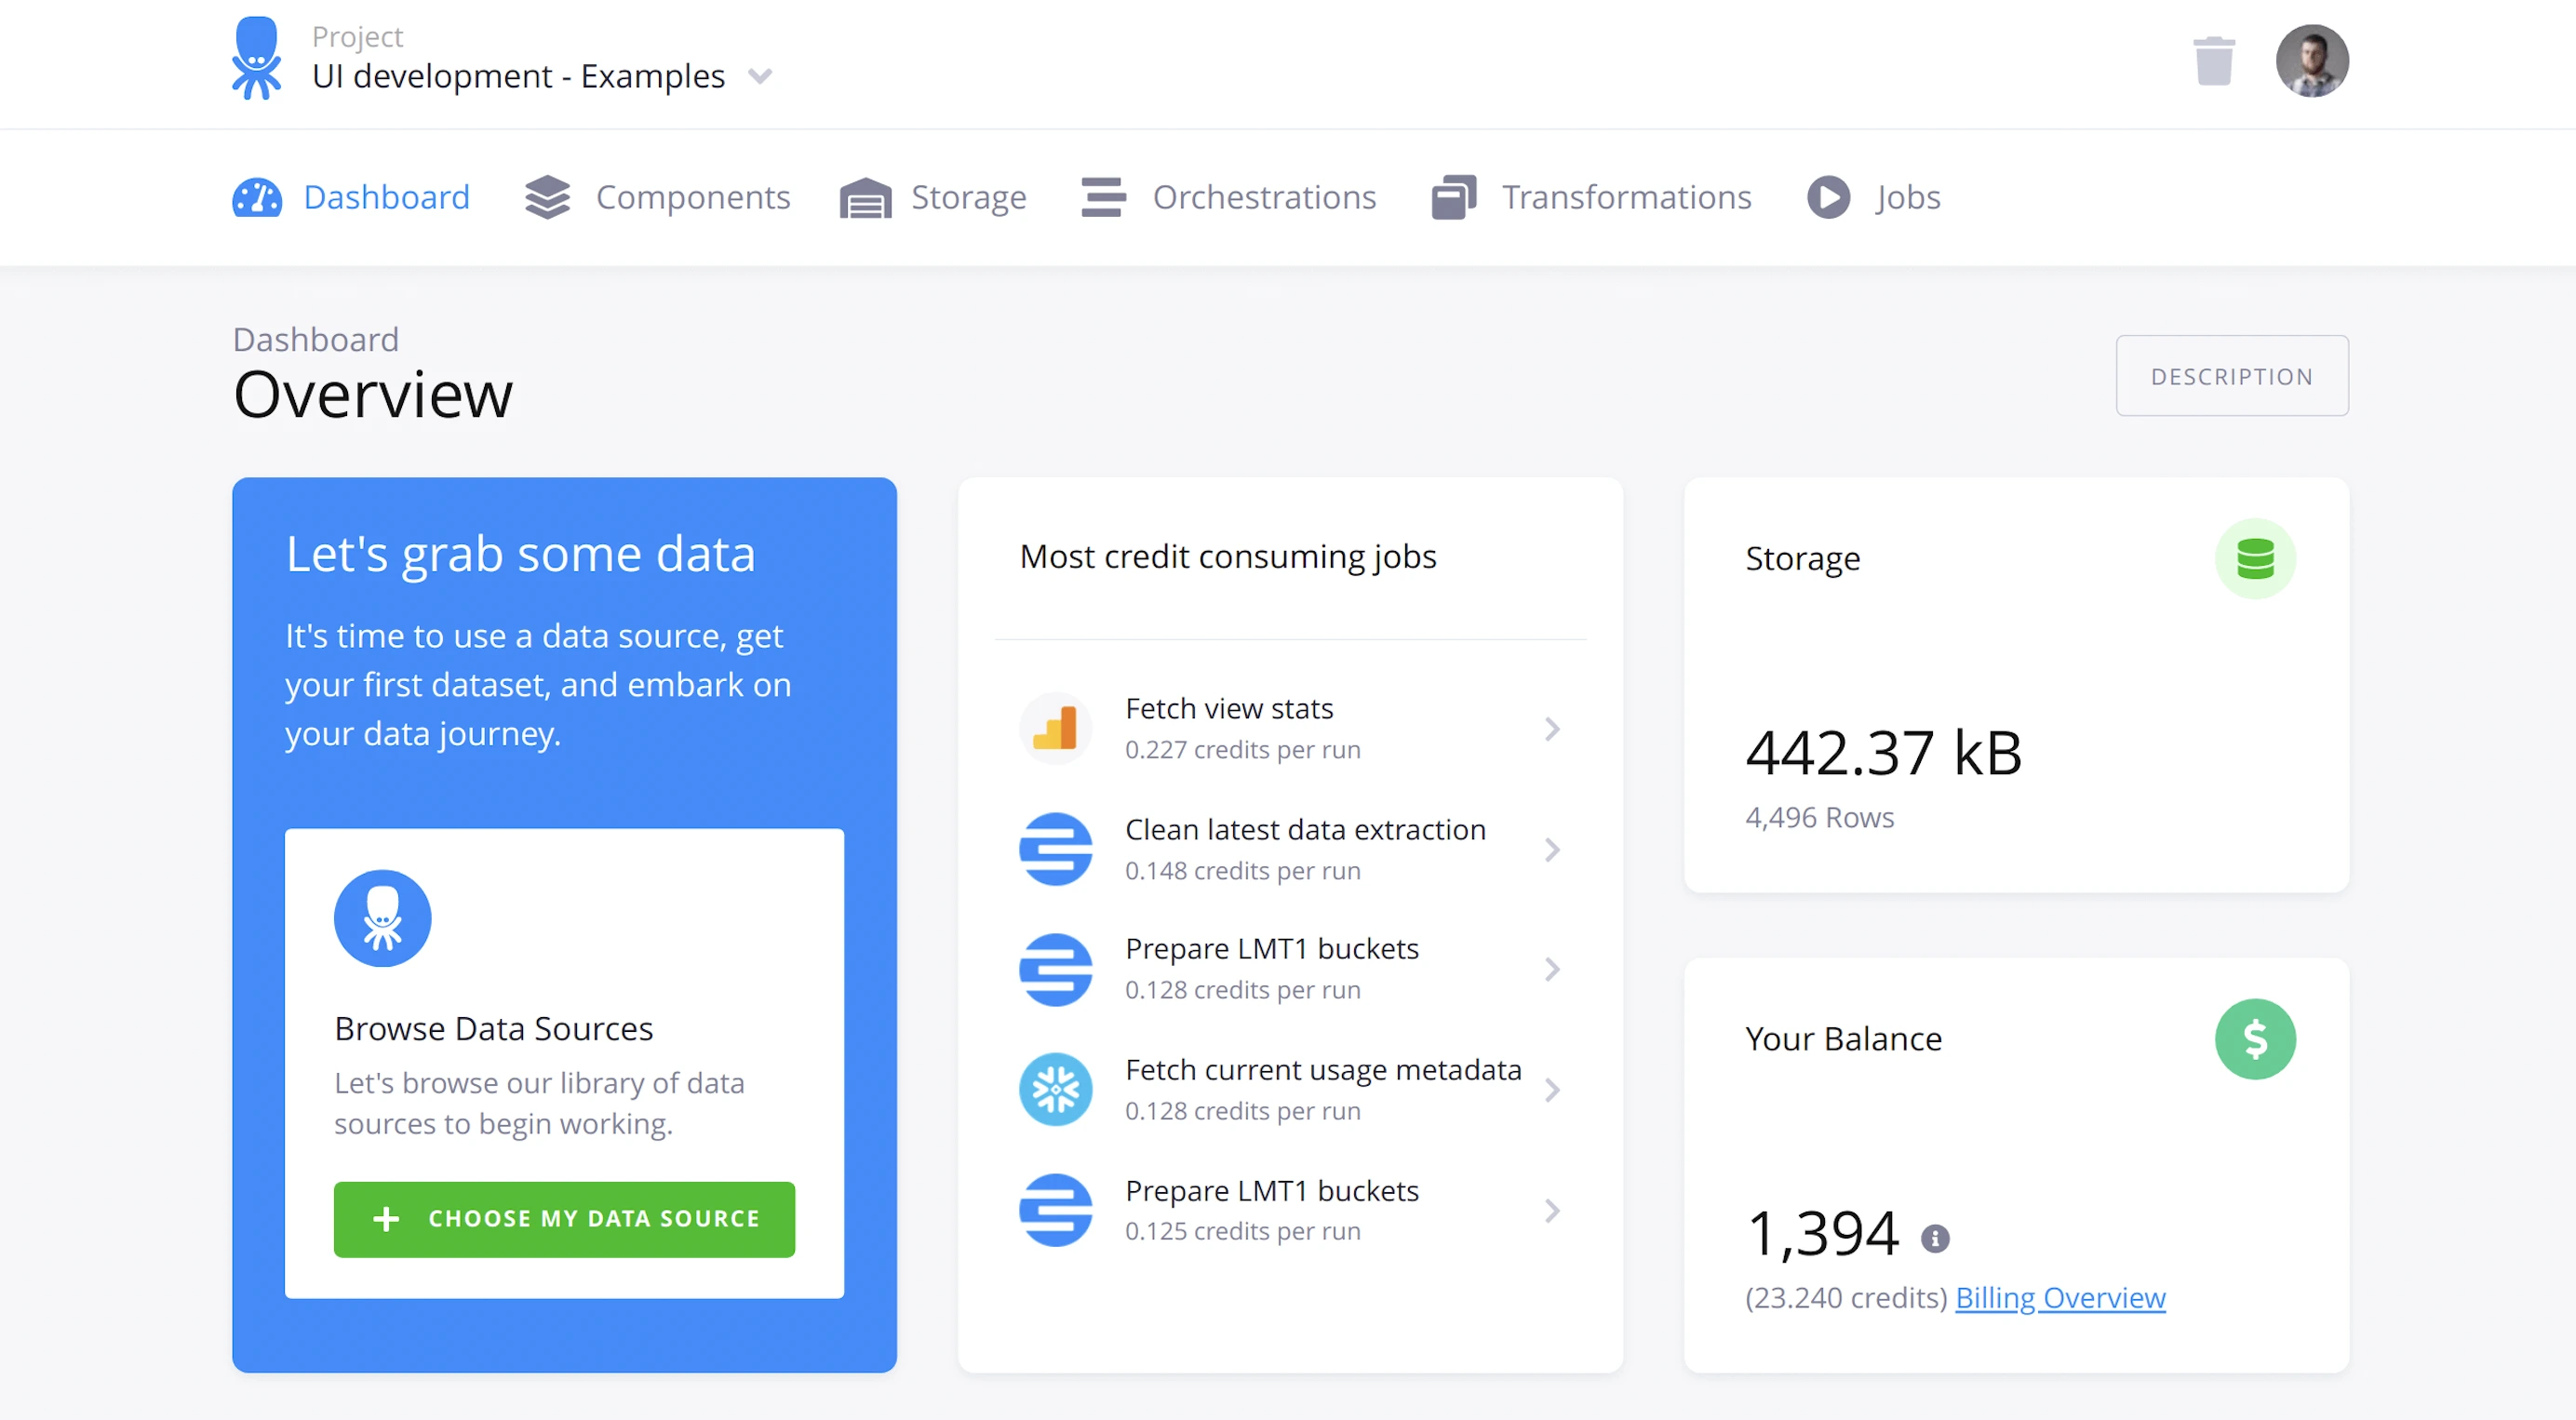Click the Let's grab some data heading
The width and height of the screenshot is (2576, 1420).
tap(520, 553)
